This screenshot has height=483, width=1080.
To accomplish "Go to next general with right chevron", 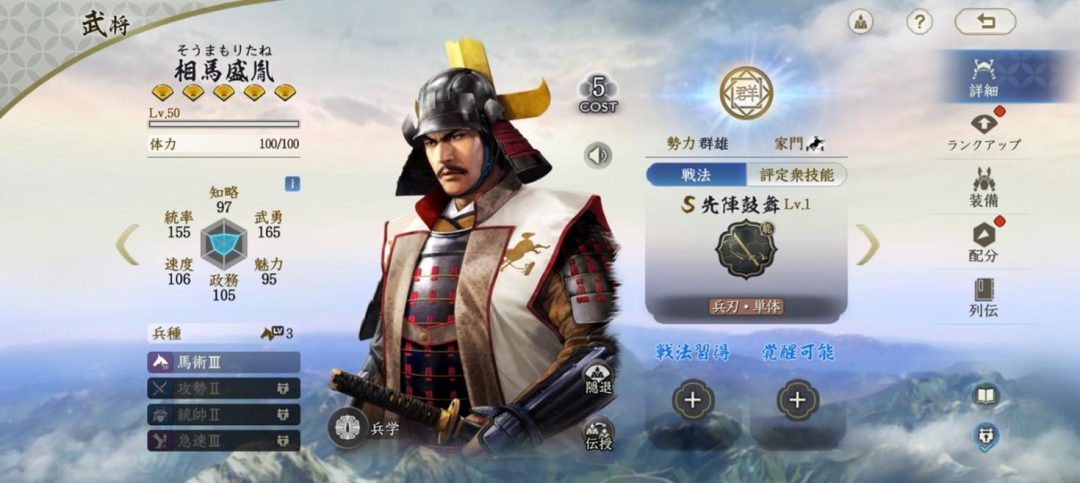I will [868, 244].
